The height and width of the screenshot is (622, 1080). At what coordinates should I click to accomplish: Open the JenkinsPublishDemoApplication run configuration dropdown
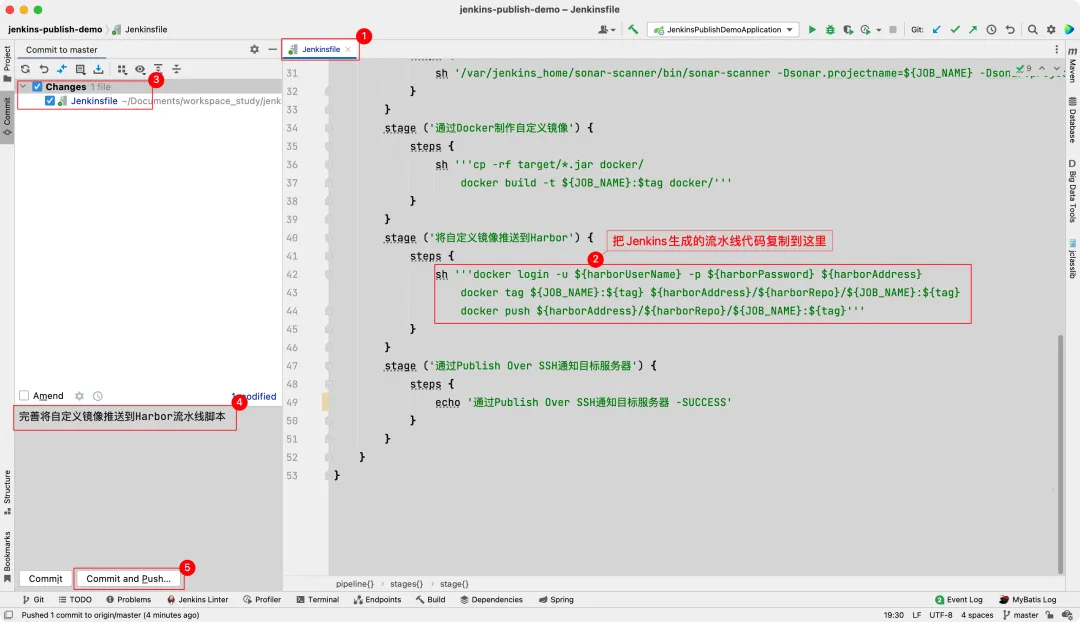pyautogui.click(x=723, y=30)
